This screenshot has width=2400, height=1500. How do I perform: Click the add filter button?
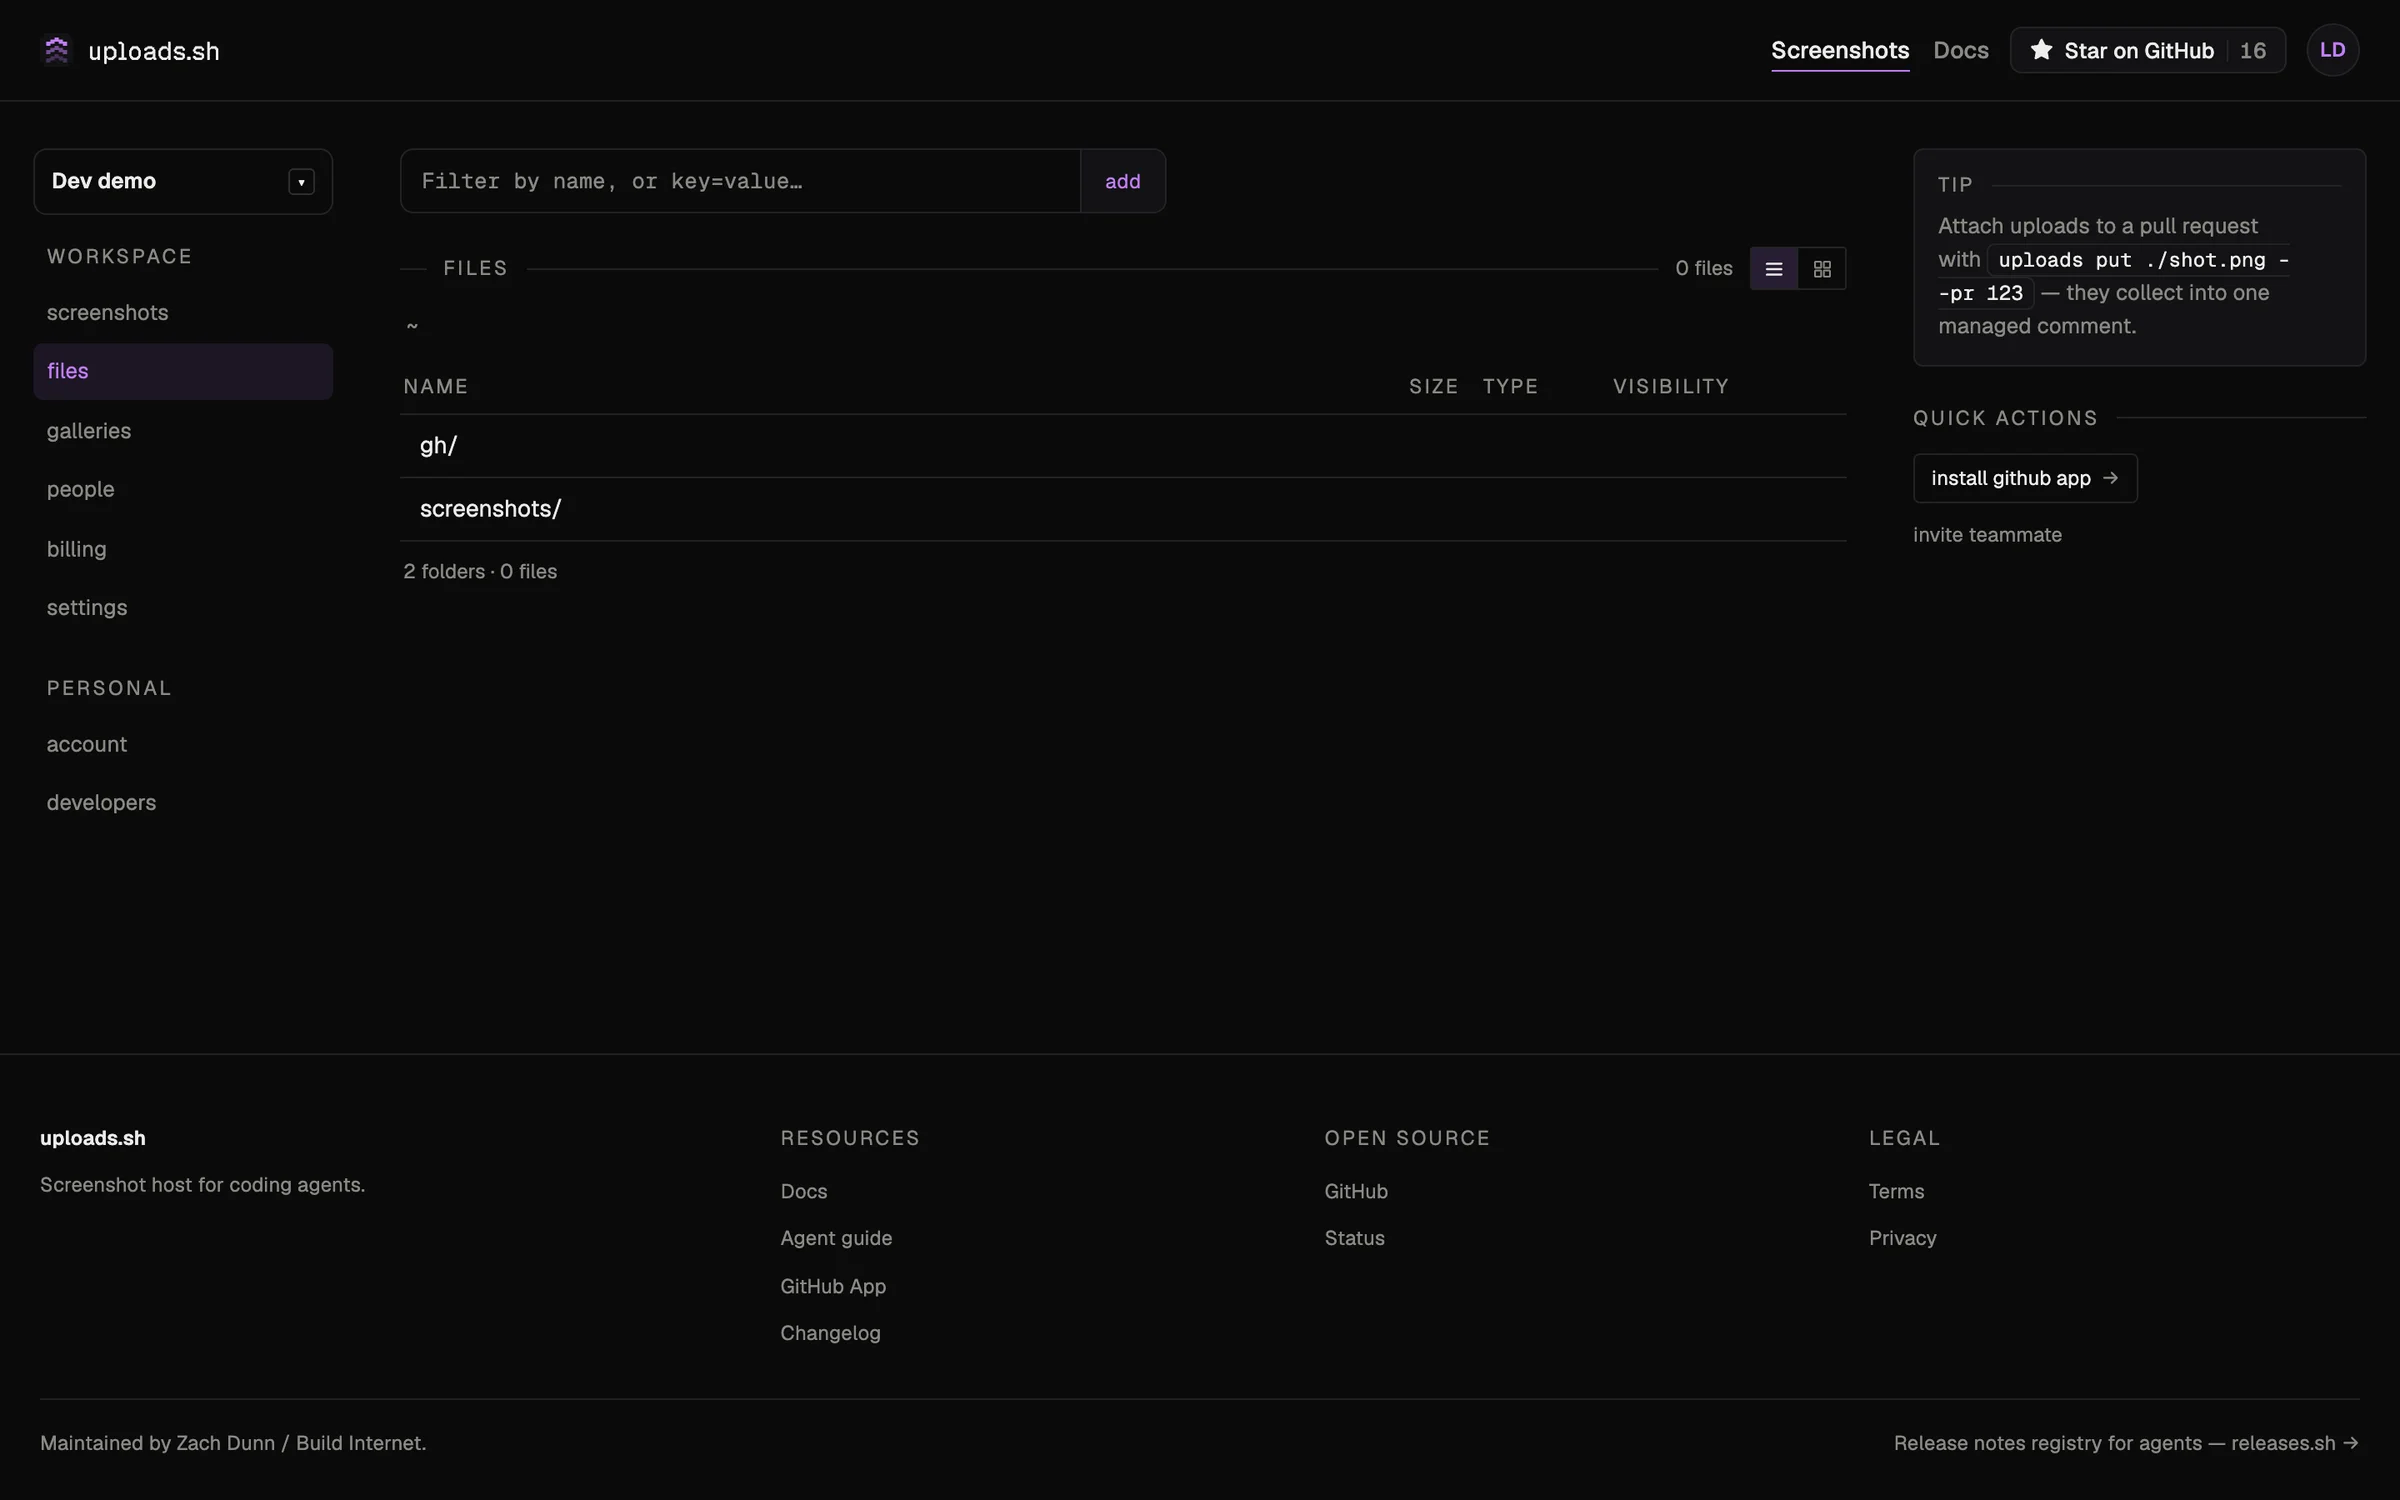(1123, 181)
